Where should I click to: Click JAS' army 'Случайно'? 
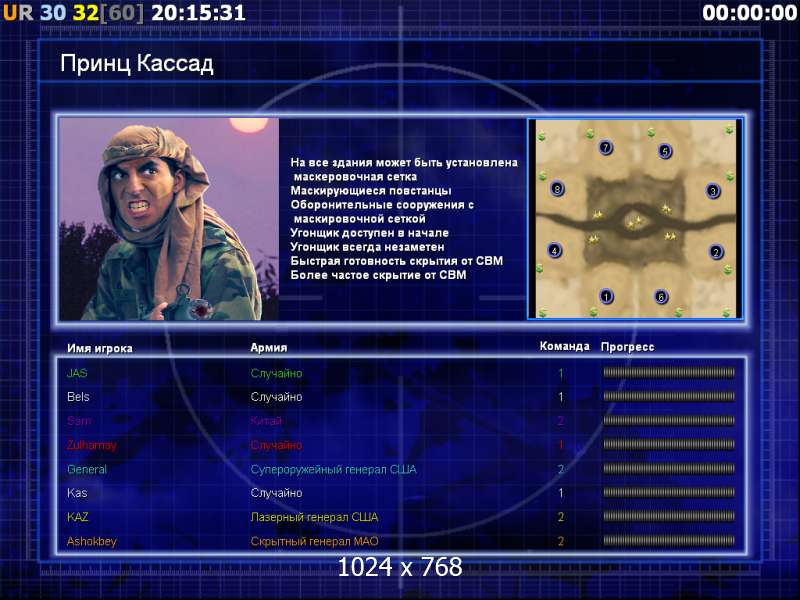[x=276, y=373]
